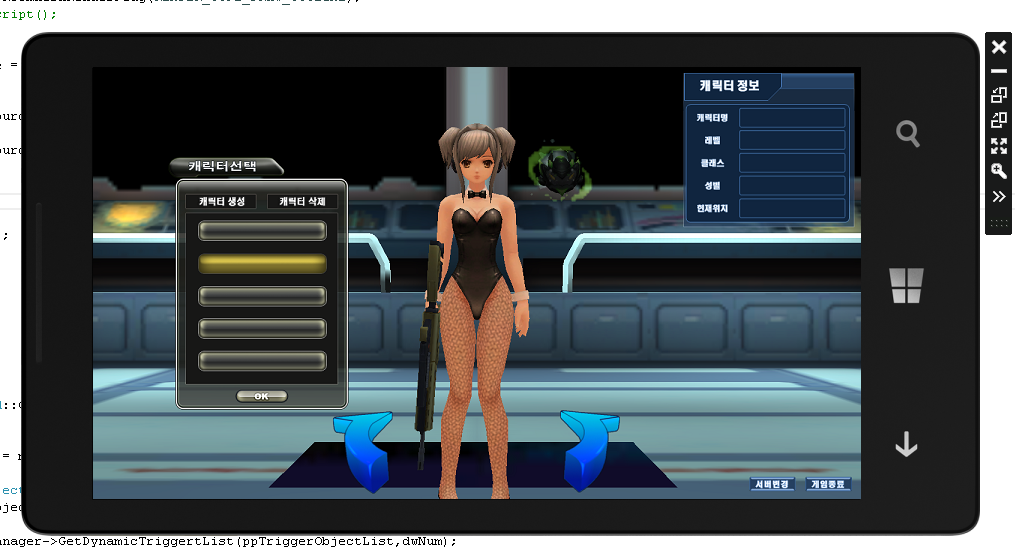Click the 캐릭터명 character name field
The image size is (1015, 554).
point(792,118)
